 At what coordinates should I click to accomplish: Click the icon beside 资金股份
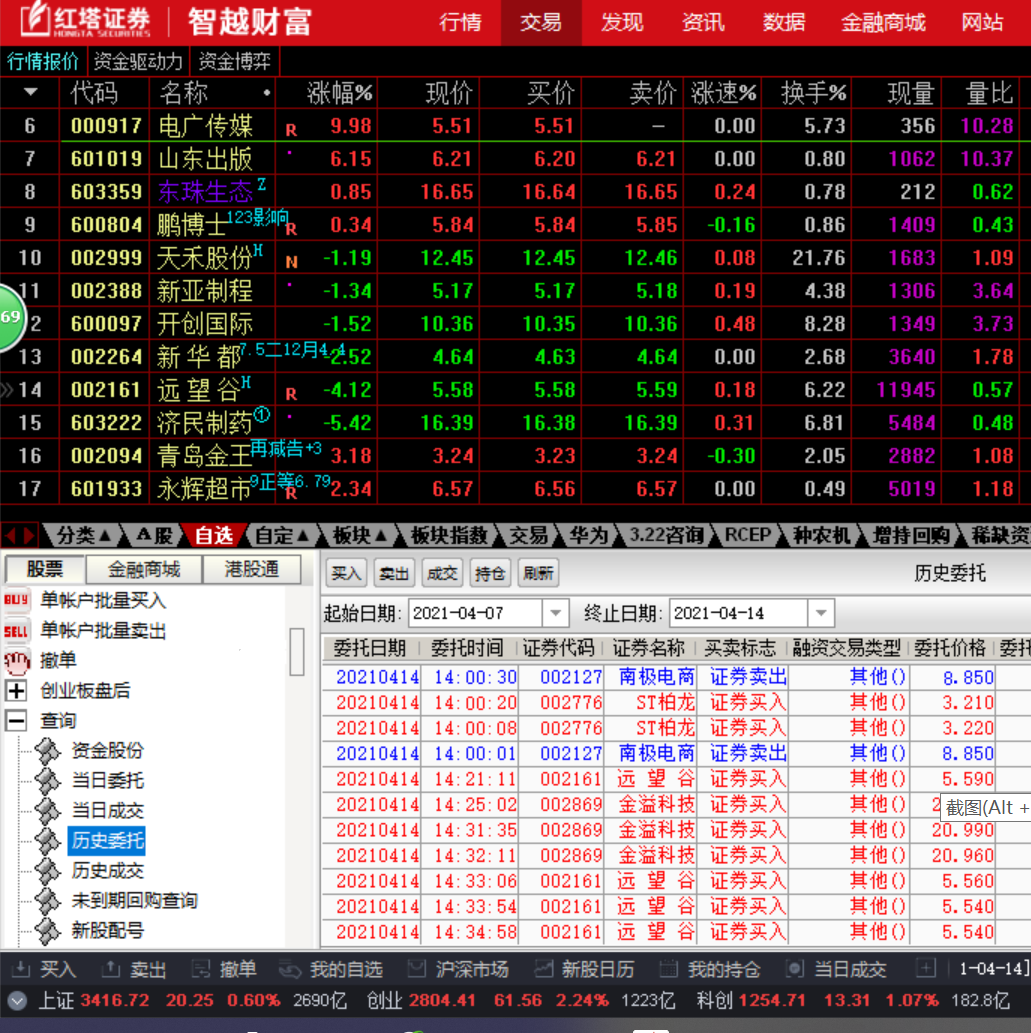click(x=47, y=751)
